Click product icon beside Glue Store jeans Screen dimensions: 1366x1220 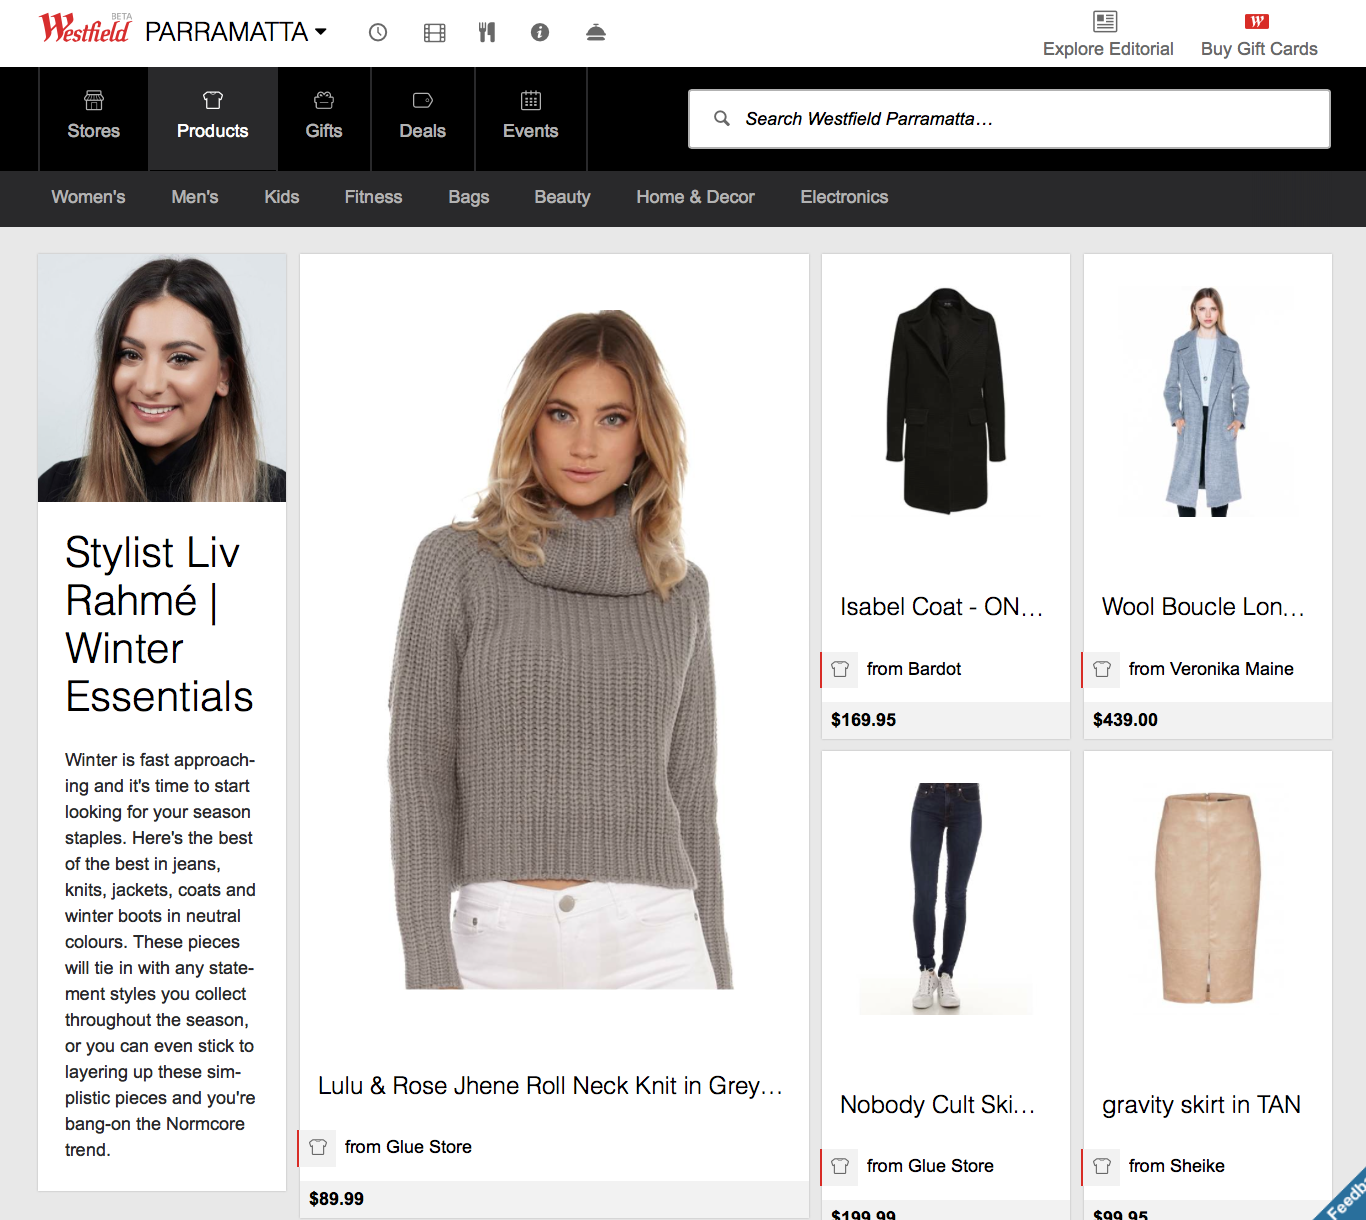tap(840, 1166)
